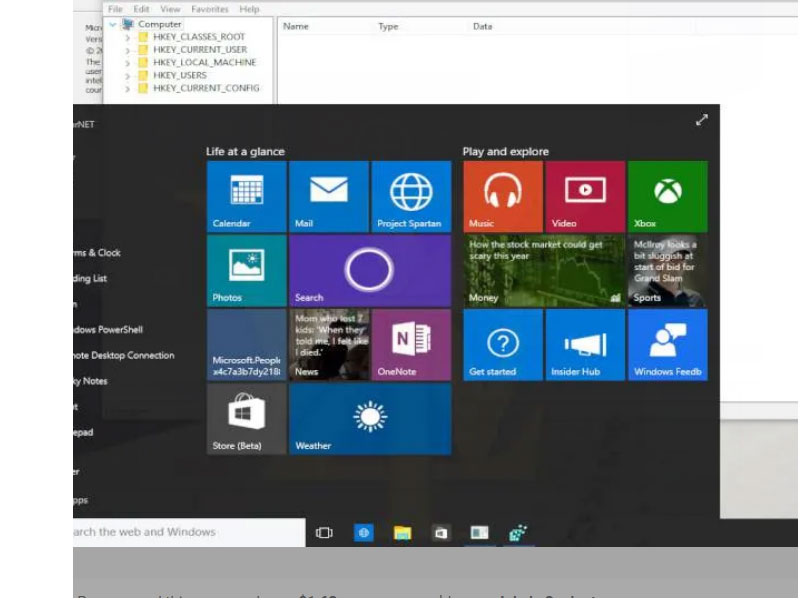
Task: Open the News live tile
Action: (329, 345)
